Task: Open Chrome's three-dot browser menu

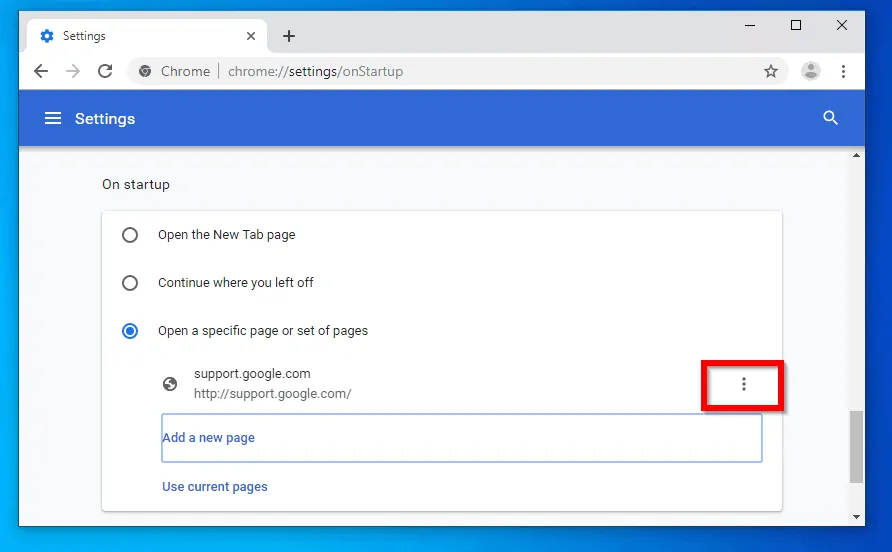Action: click(844, 71)
